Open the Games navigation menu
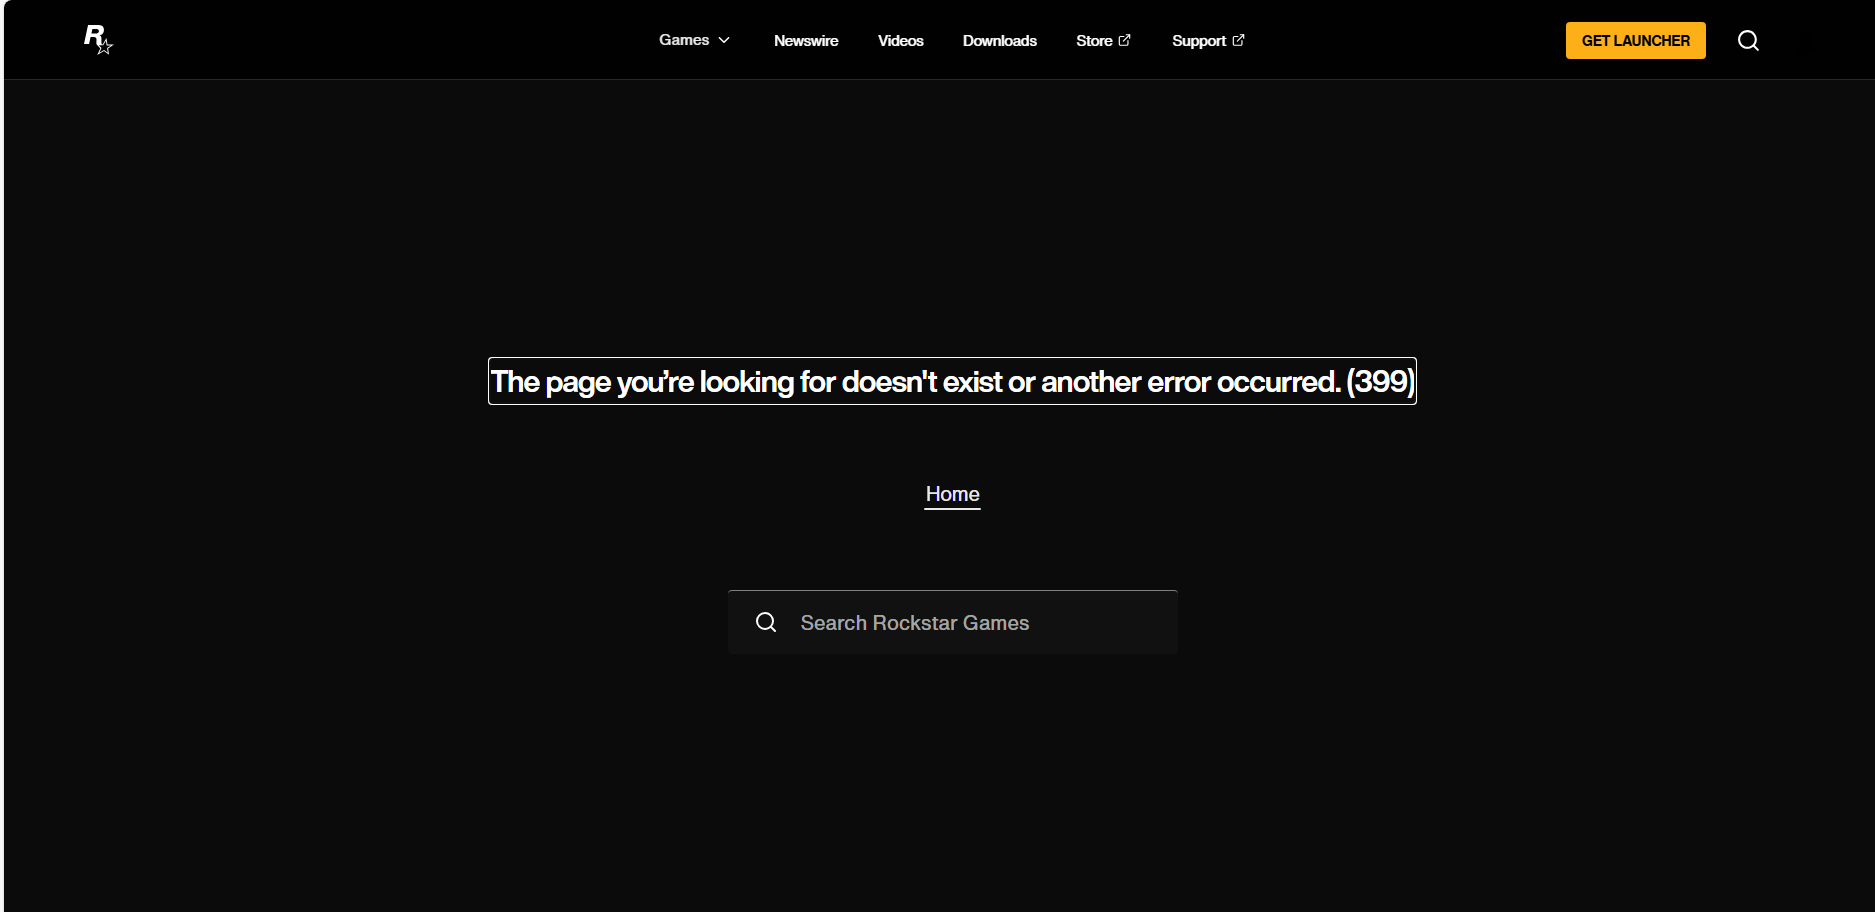 click(x=684, y=40)
